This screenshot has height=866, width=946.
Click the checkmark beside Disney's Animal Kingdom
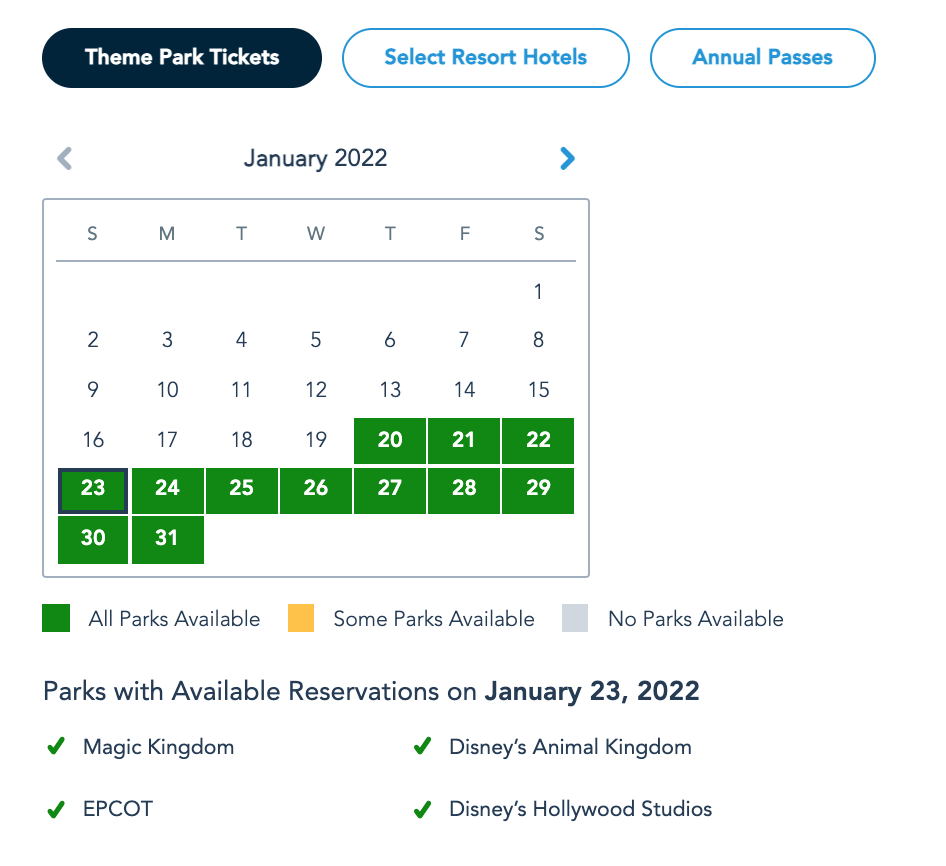[x=422, y=746]
